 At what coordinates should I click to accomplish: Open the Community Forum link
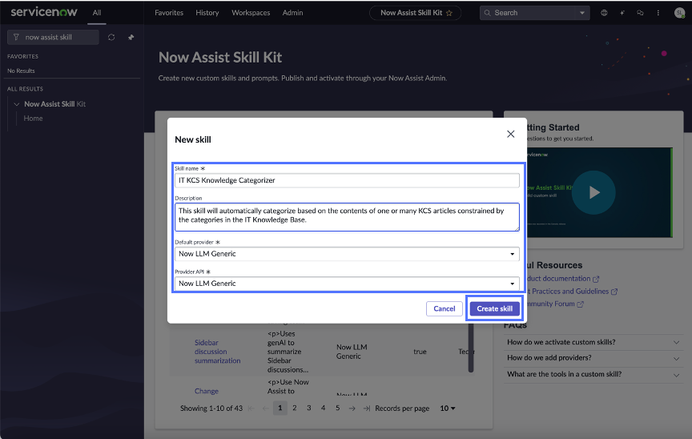[555, 304]
